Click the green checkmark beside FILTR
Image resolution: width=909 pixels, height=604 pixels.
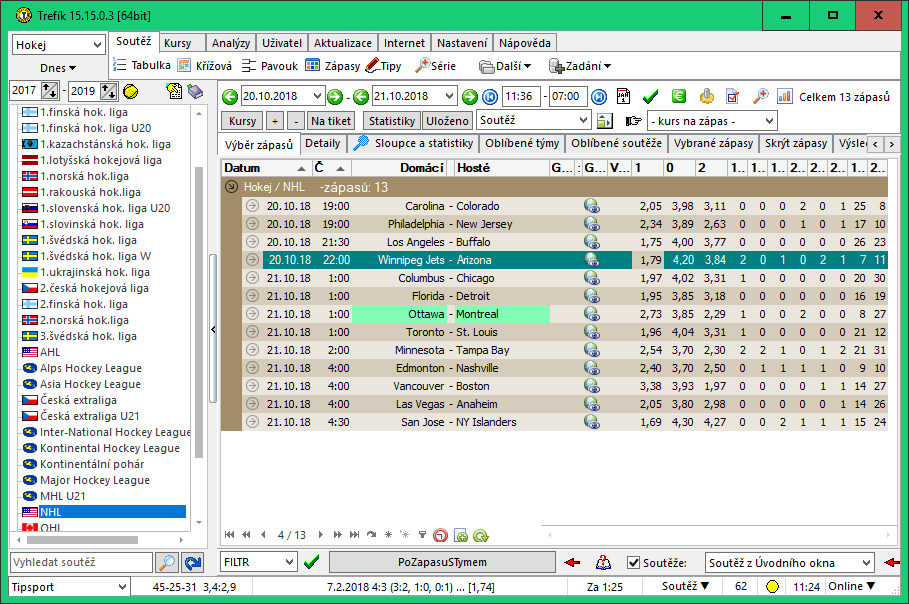(312, 562)
